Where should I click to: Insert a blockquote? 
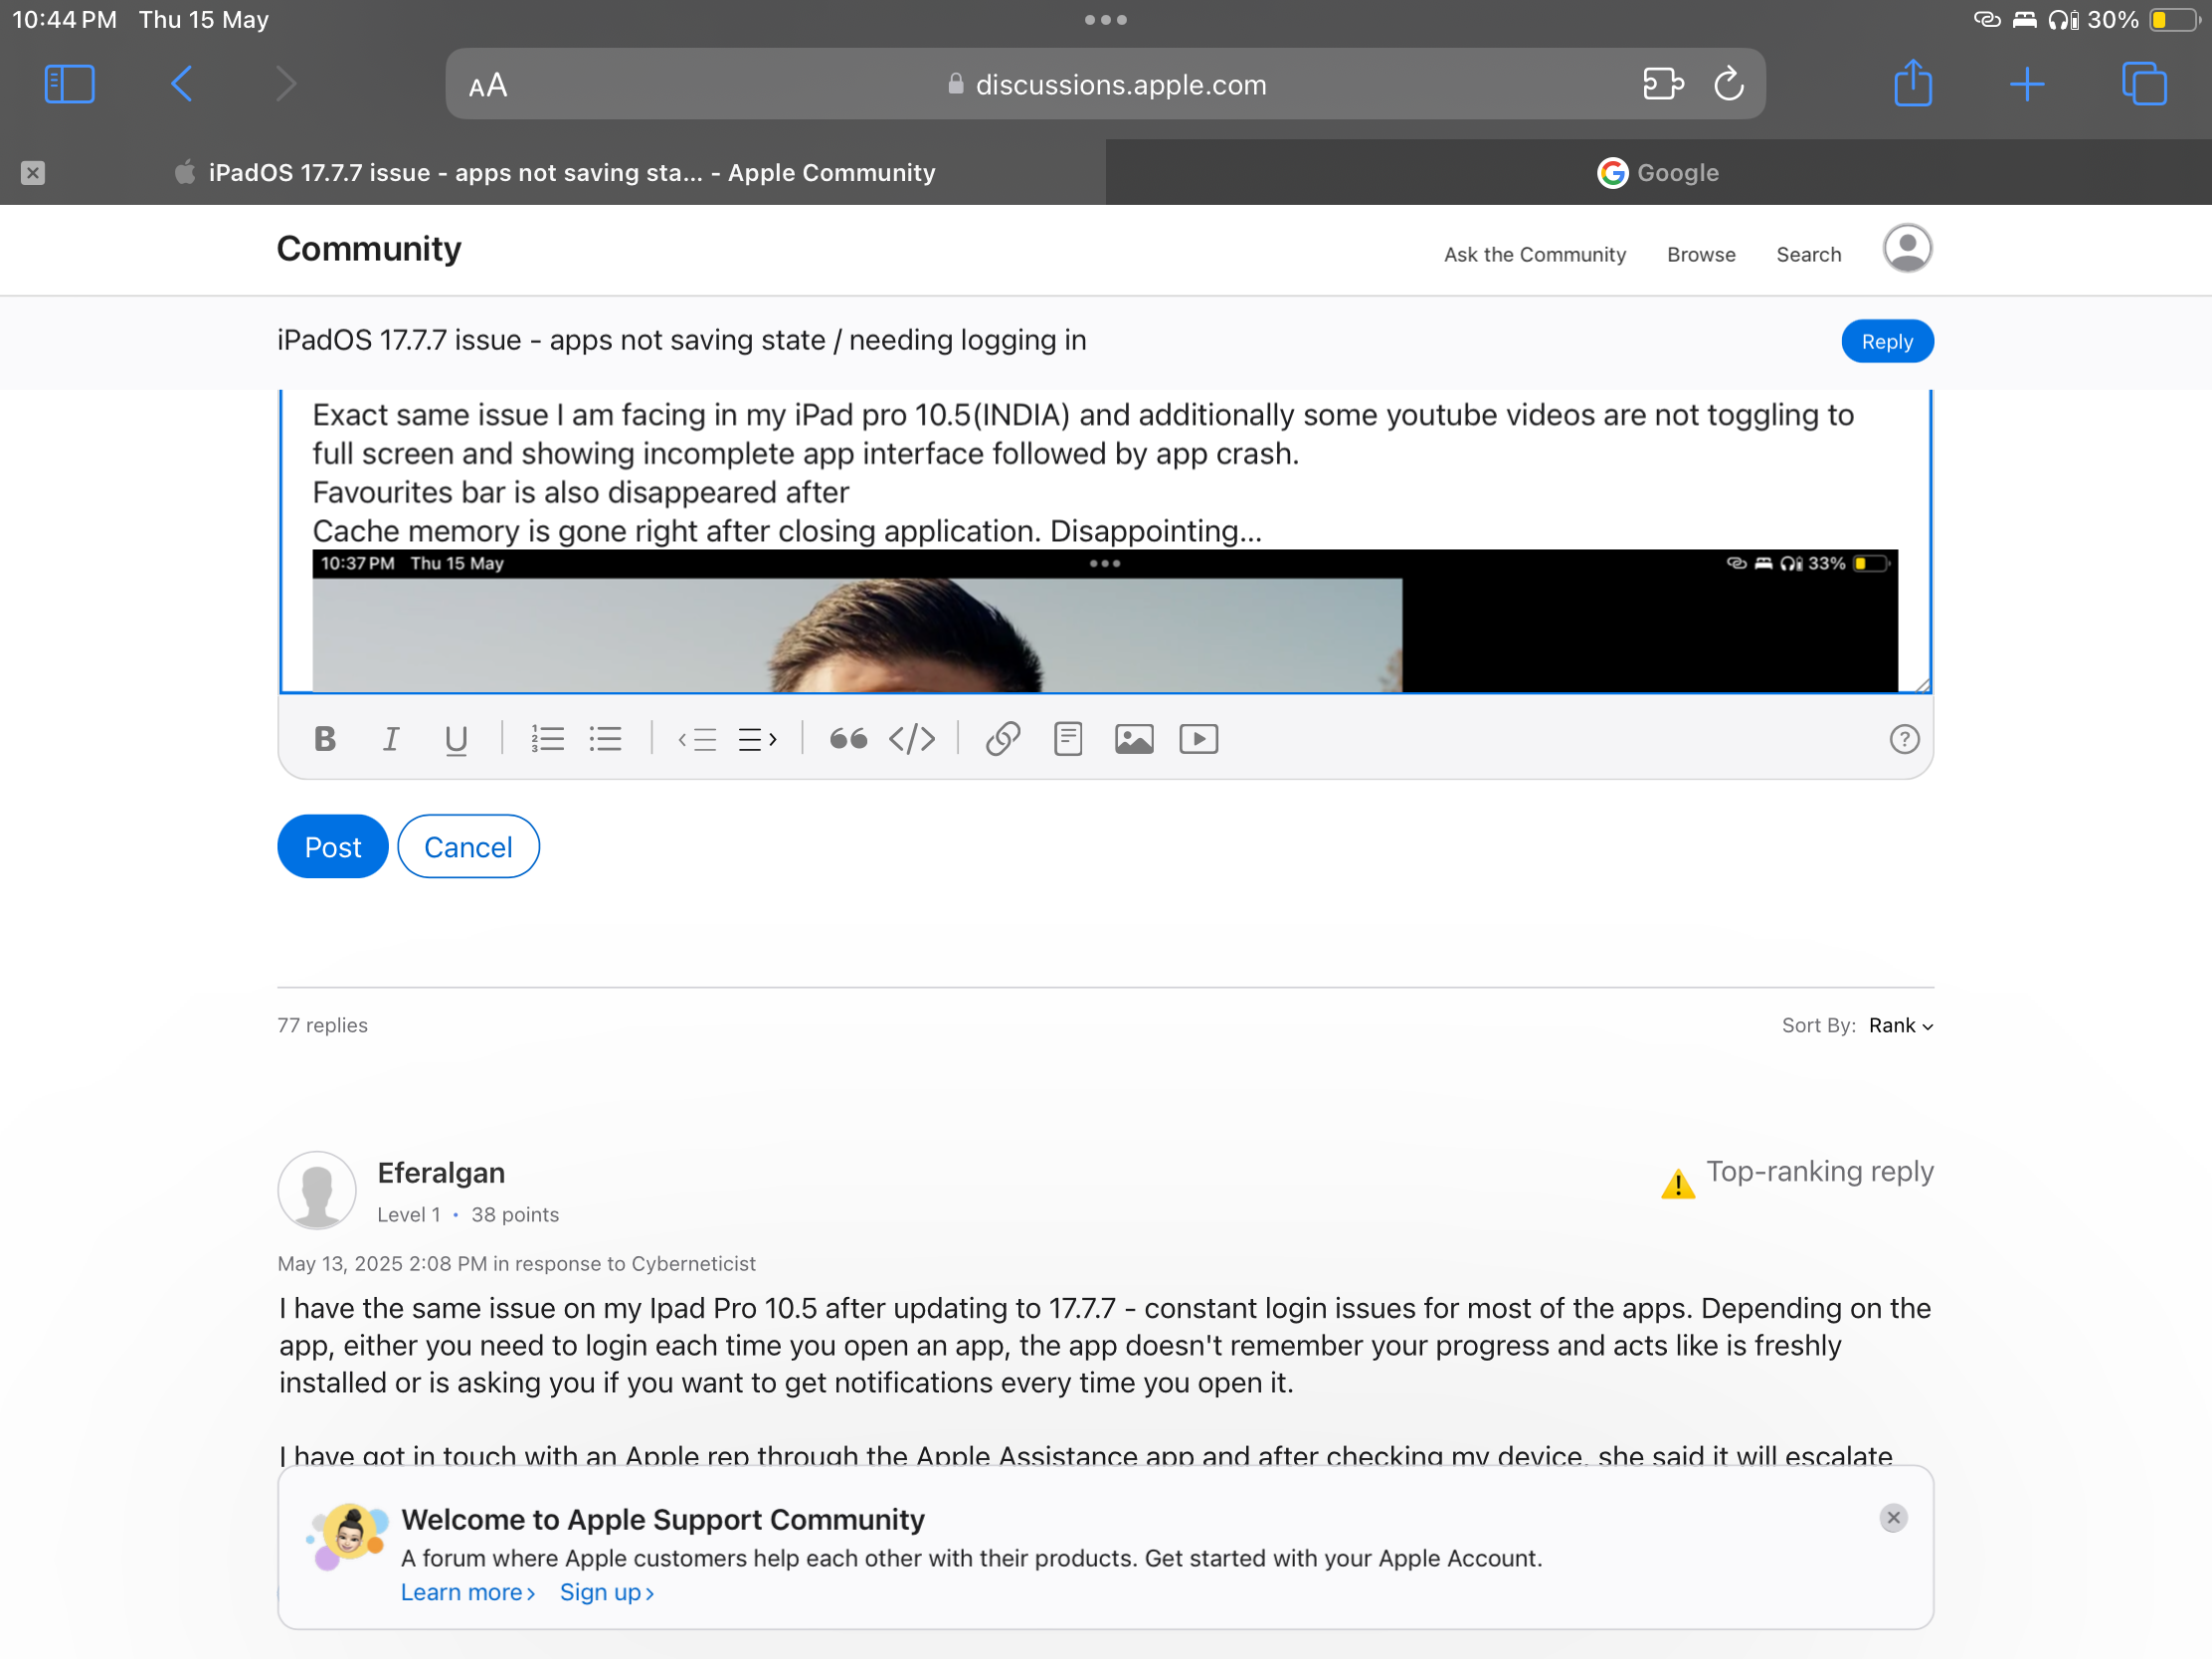tap(848, 739)
